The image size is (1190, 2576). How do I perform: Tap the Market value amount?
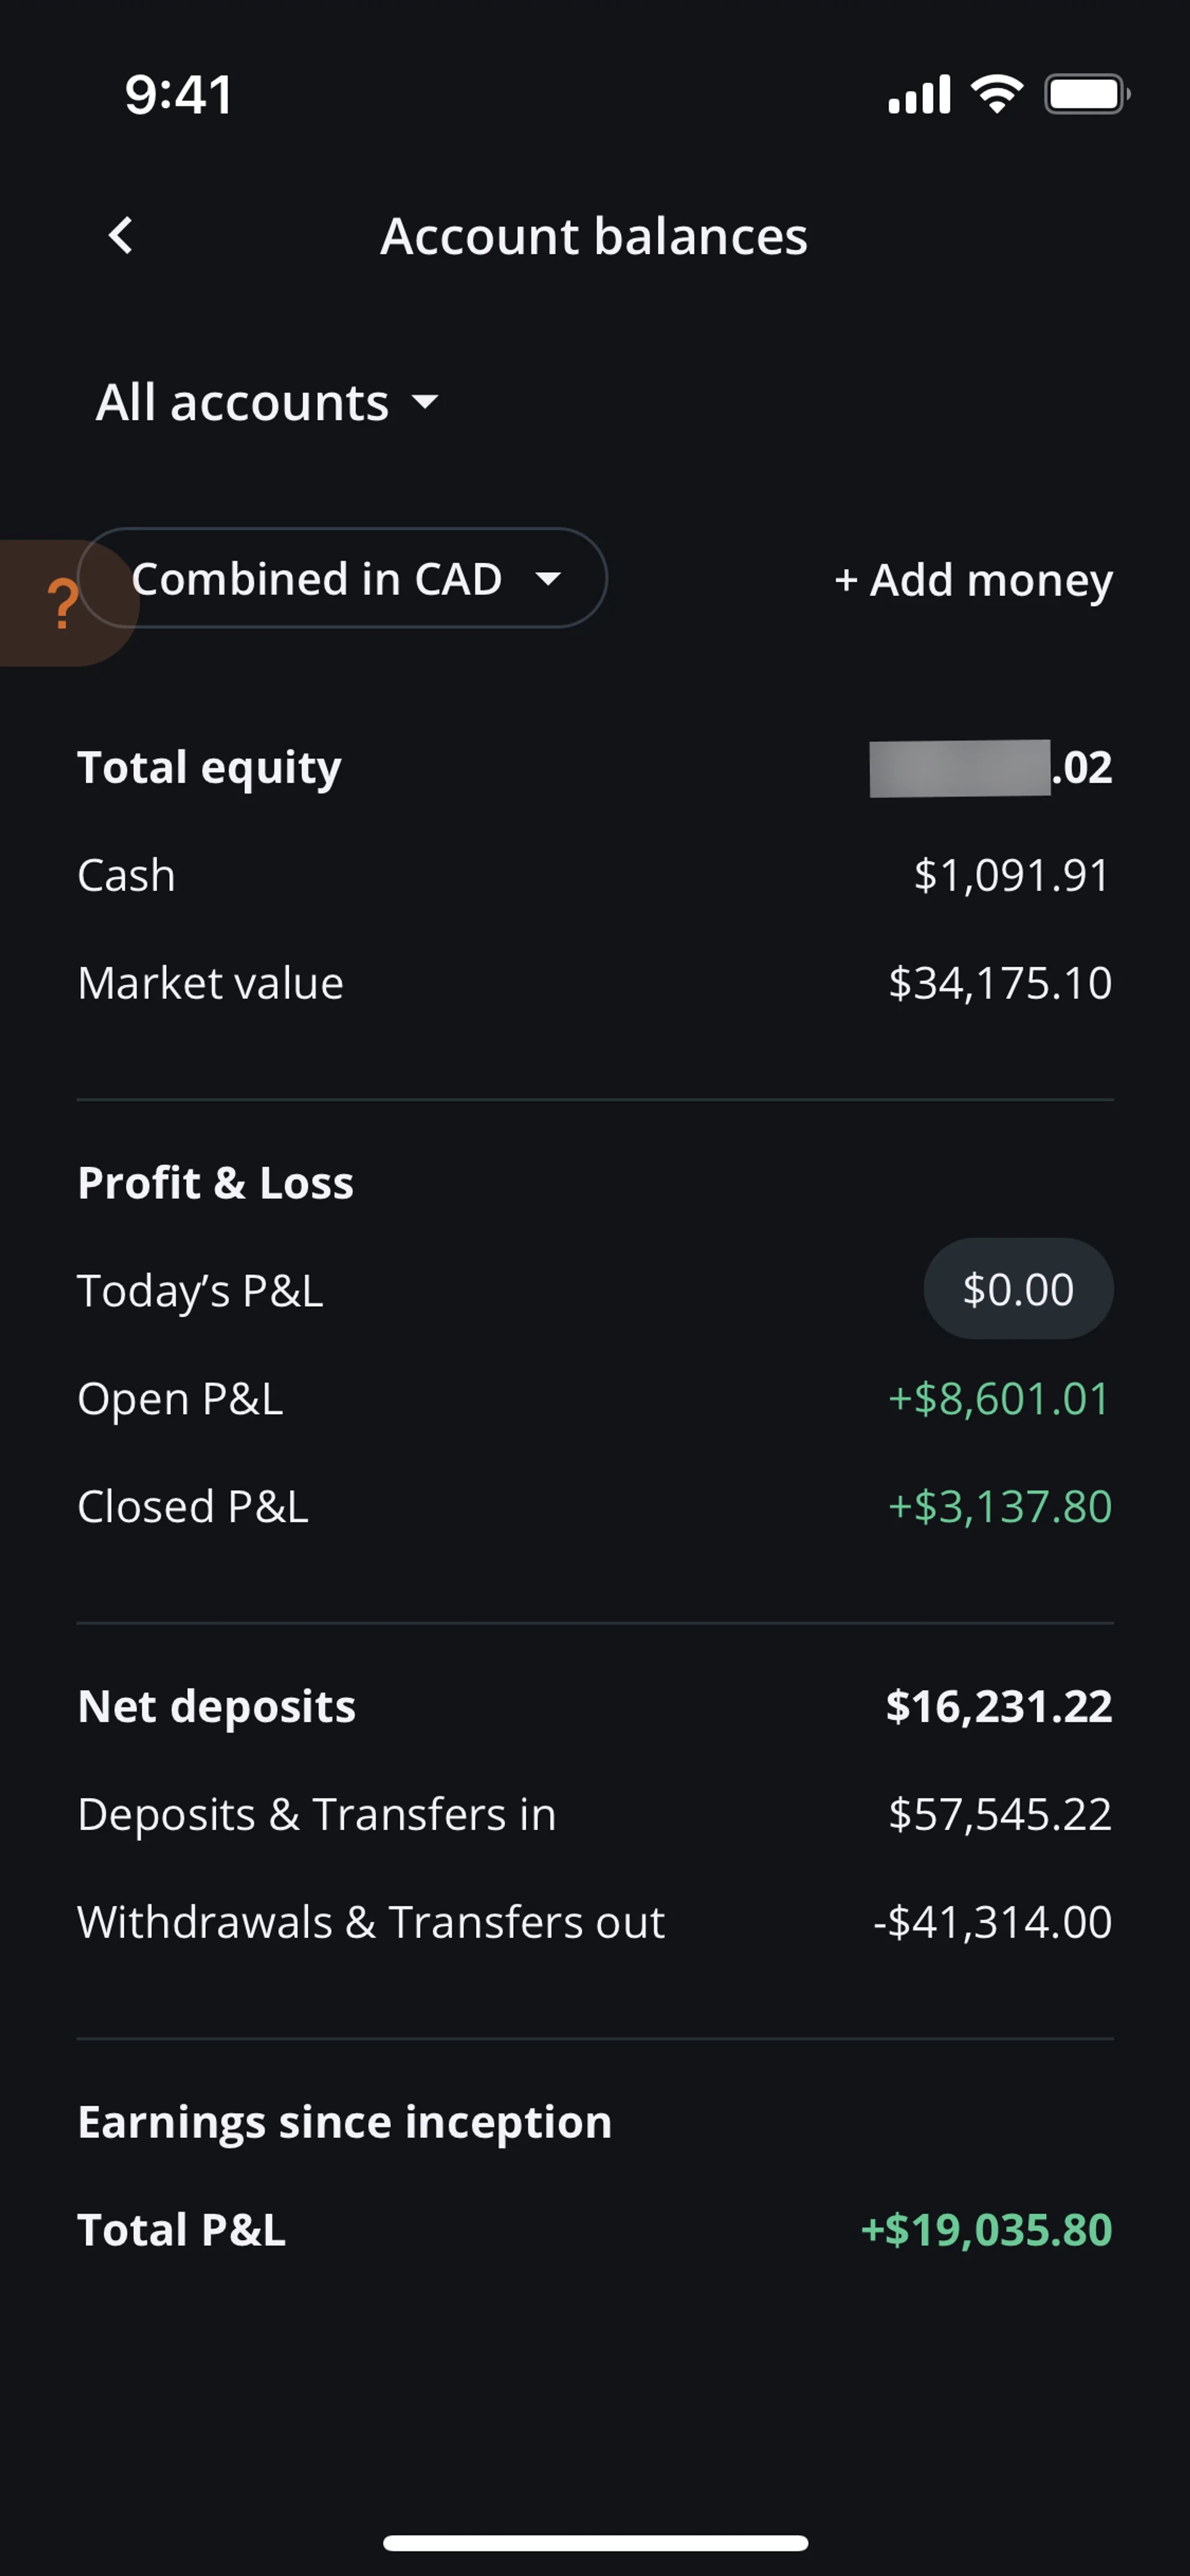pyautogui.click(x=999, y=983)
